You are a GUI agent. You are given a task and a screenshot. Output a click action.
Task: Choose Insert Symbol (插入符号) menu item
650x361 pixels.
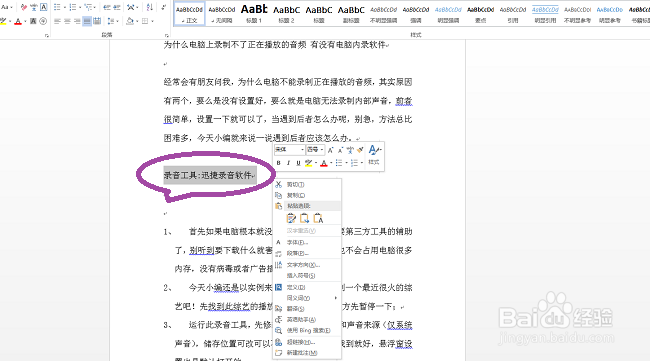[307, 276]
